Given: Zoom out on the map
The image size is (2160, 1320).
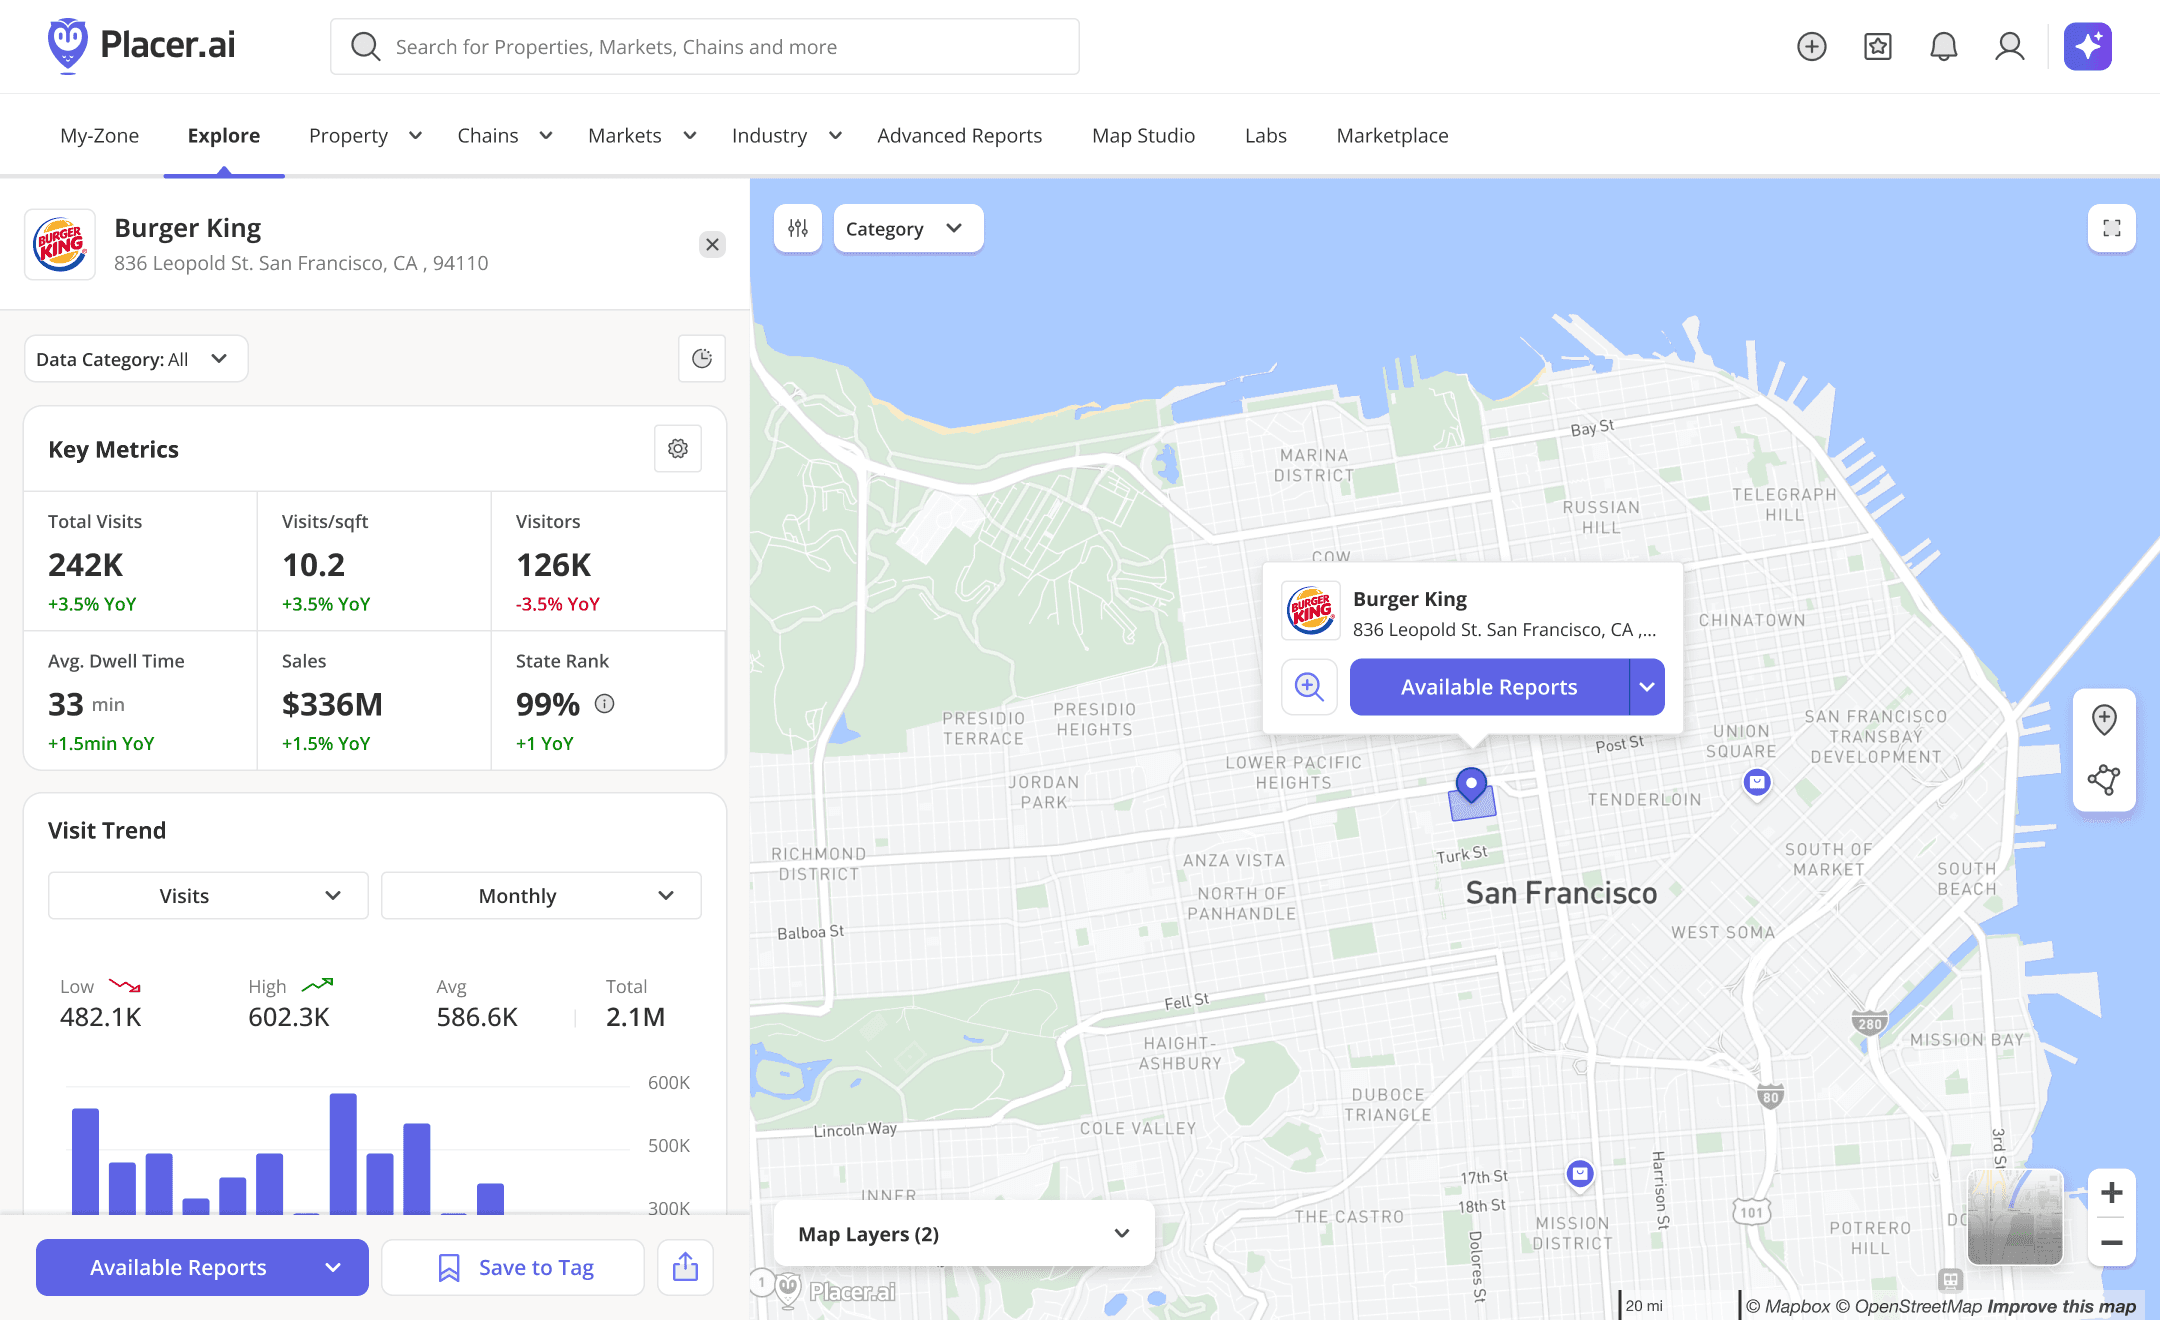Looking at the screenshot, I should pos(2112,1243).
